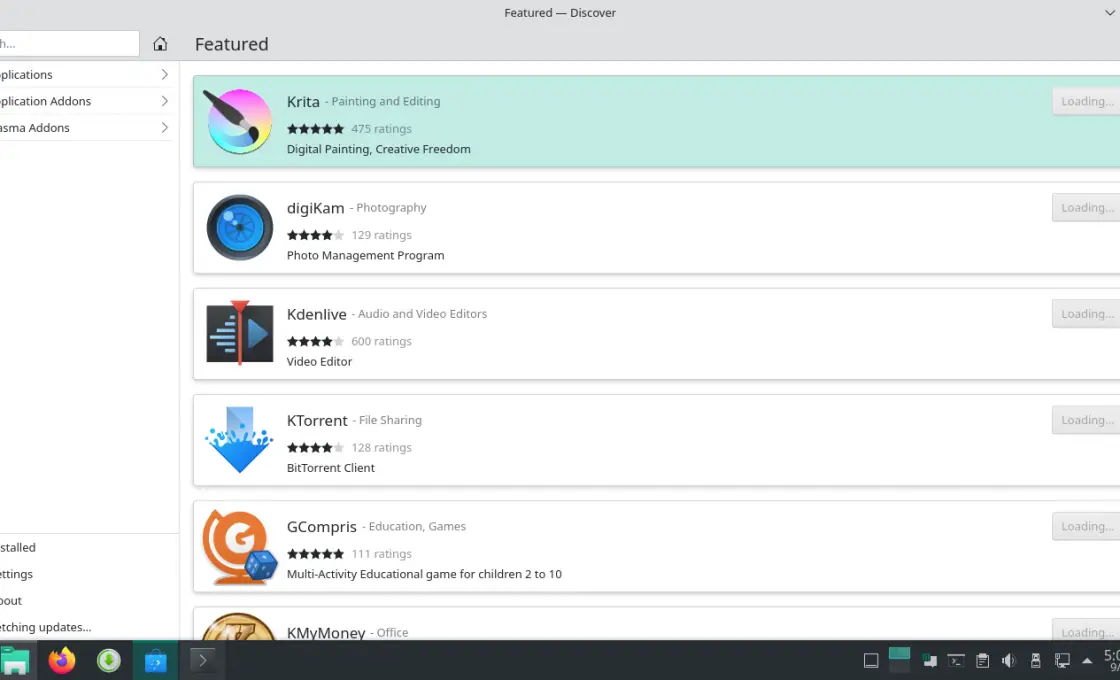Screen dimensions: 1120x680
Task: Click GCompris's five-star rating
Action: click(x=315, y=554)
